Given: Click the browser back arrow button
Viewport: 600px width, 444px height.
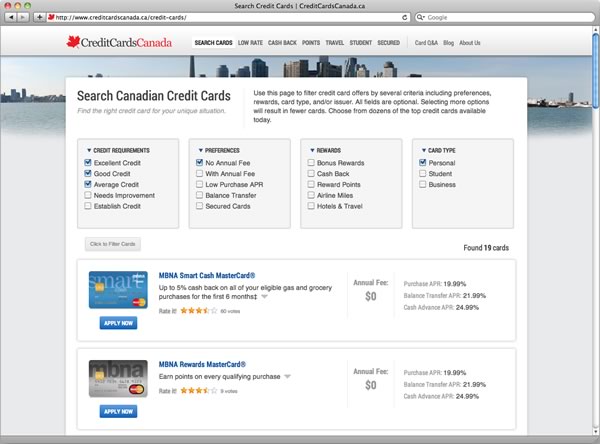Looking at the screenshot, I should pyautogui.click(x=11, y=17).
